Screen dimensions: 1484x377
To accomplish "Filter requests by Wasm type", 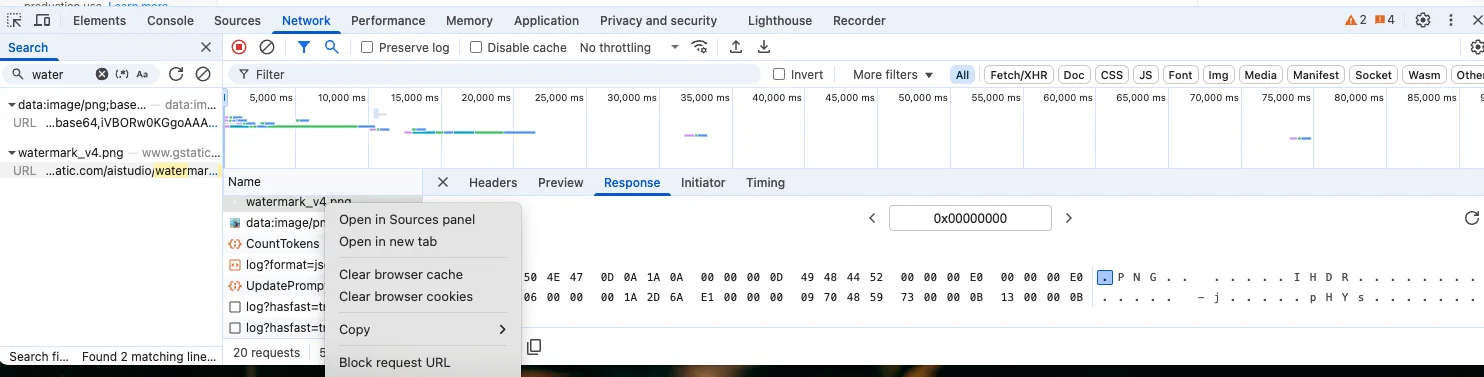I will [x=1424, y=75].
